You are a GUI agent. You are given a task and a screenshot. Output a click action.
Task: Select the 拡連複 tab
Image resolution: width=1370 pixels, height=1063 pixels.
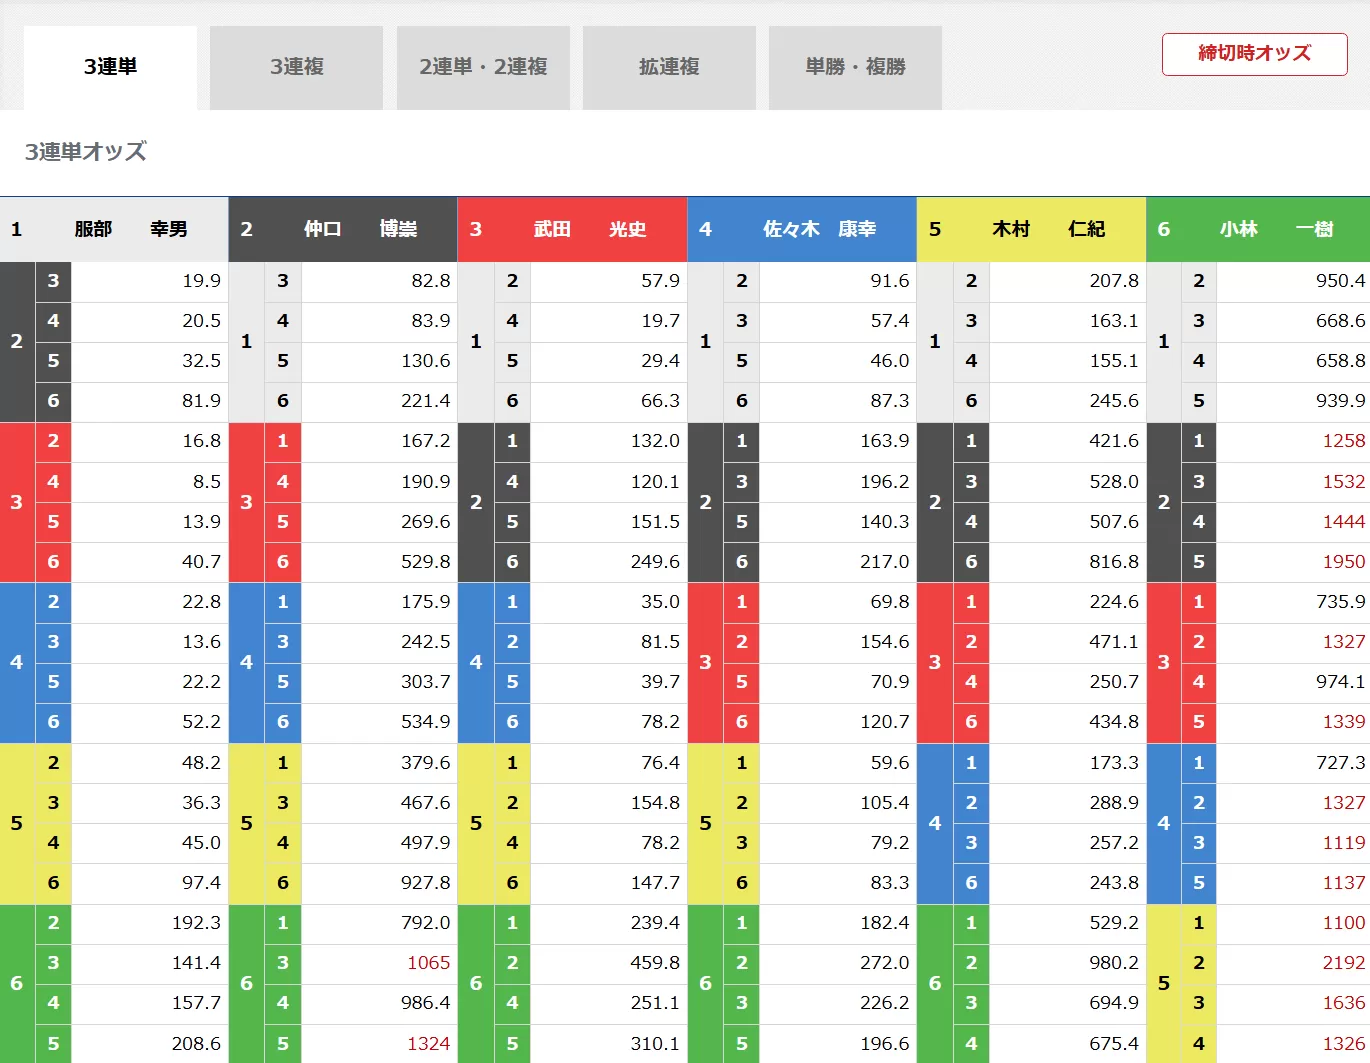point(669,67)
